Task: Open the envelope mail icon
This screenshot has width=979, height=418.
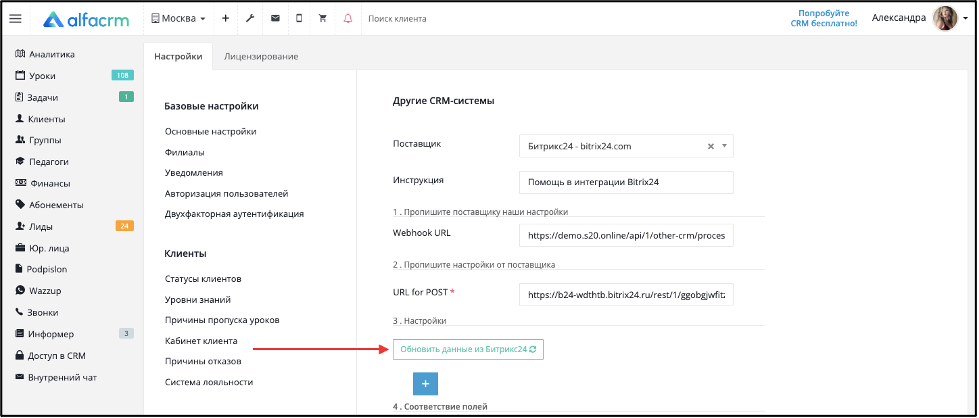Action: point(275,19)
